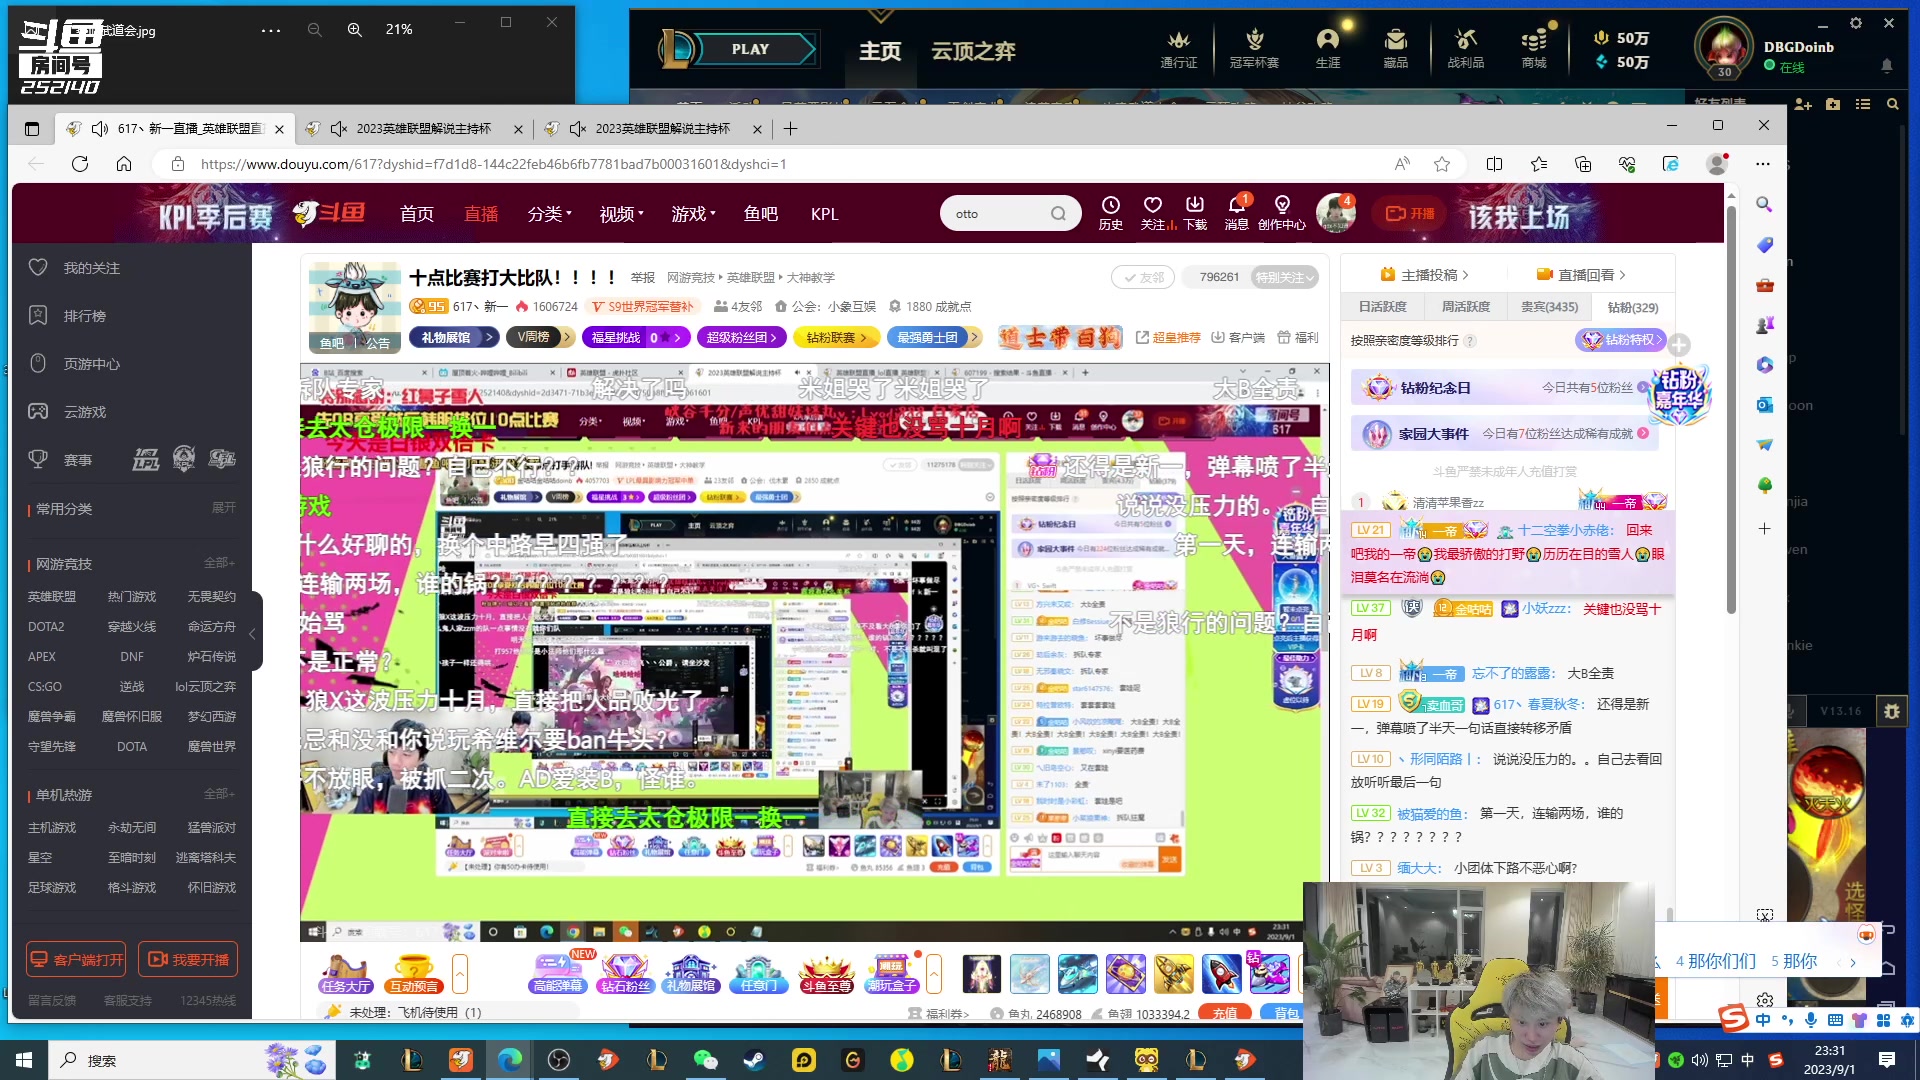Click 战利品 loot icon in League client
Viewport: 1920px width, 1080px height.
1465,49
